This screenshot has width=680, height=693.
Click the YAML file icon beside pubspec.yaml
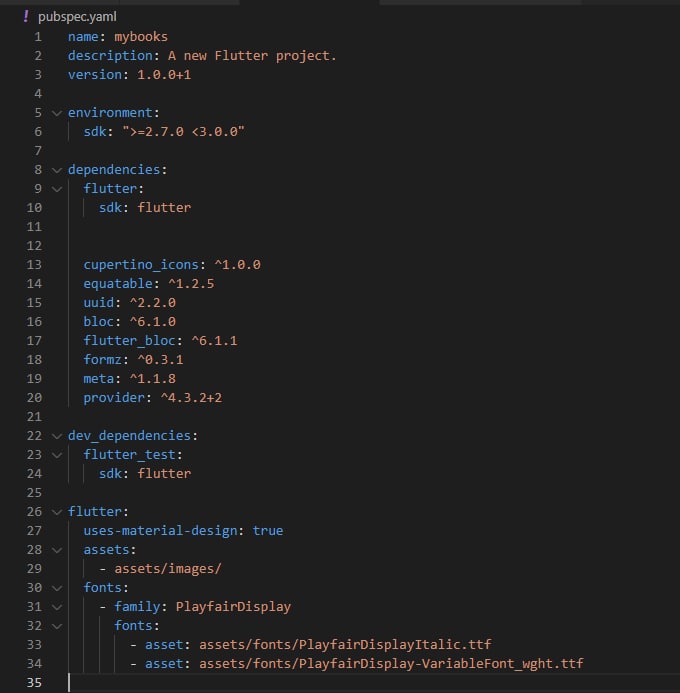26,16
